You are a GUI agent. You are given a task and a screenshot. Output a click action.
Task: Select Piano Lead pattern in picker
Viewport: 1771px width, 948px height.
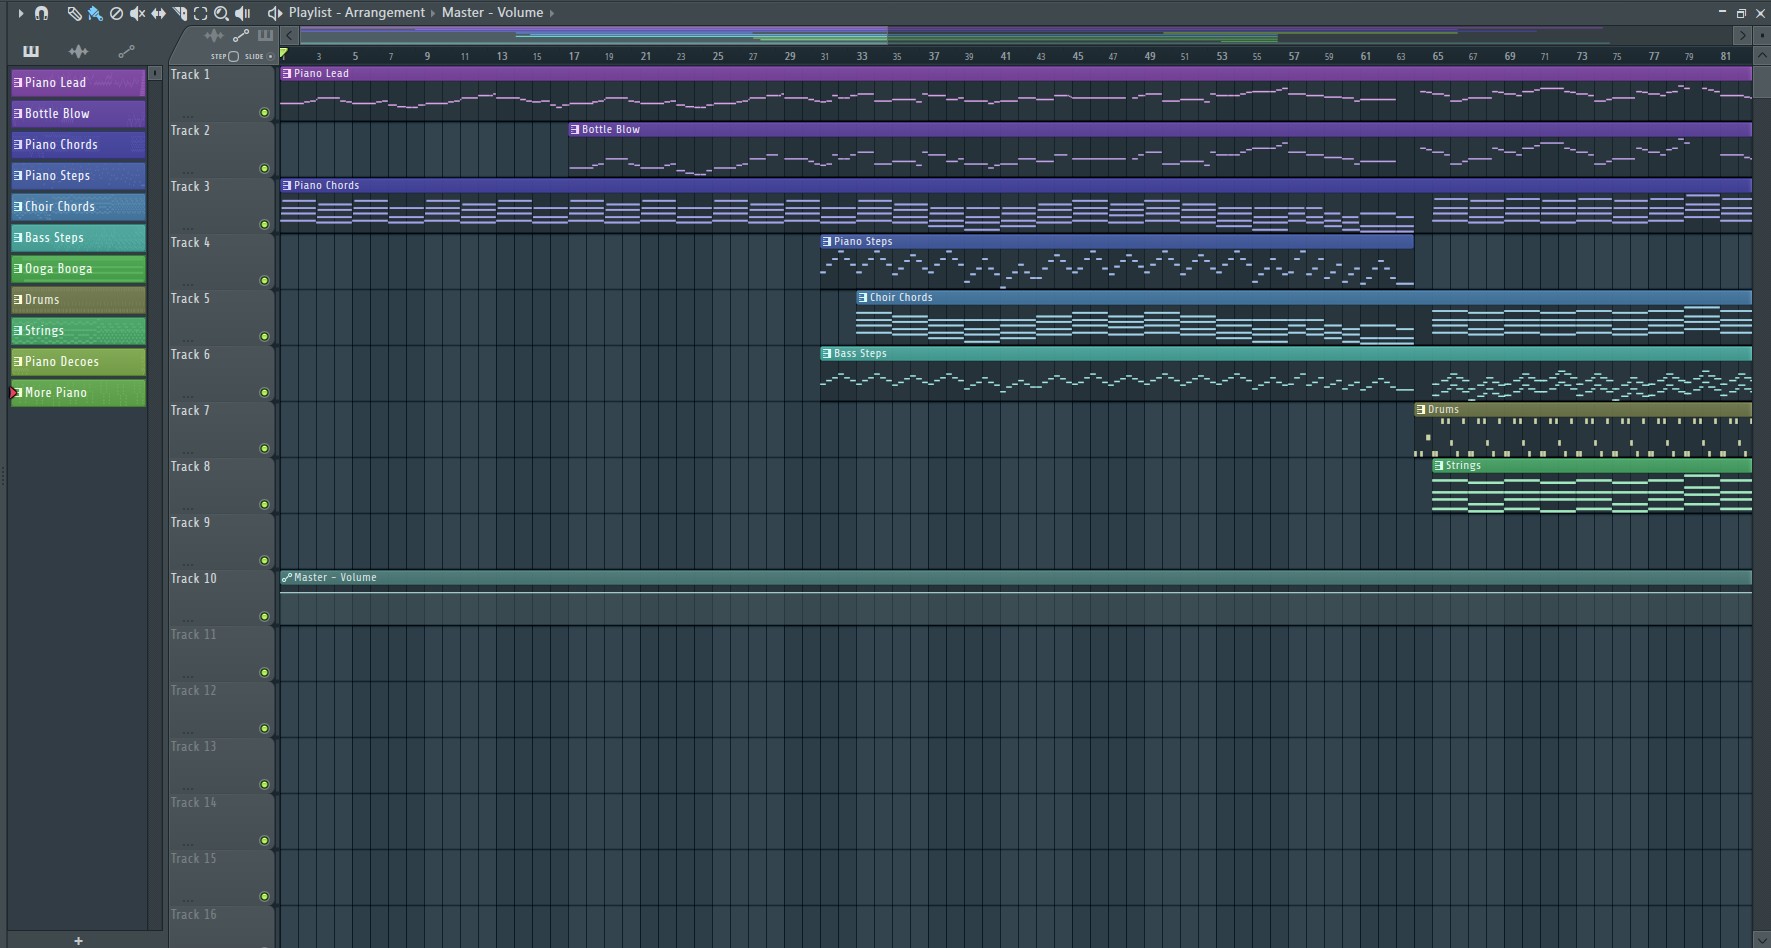tap(78, 83)
